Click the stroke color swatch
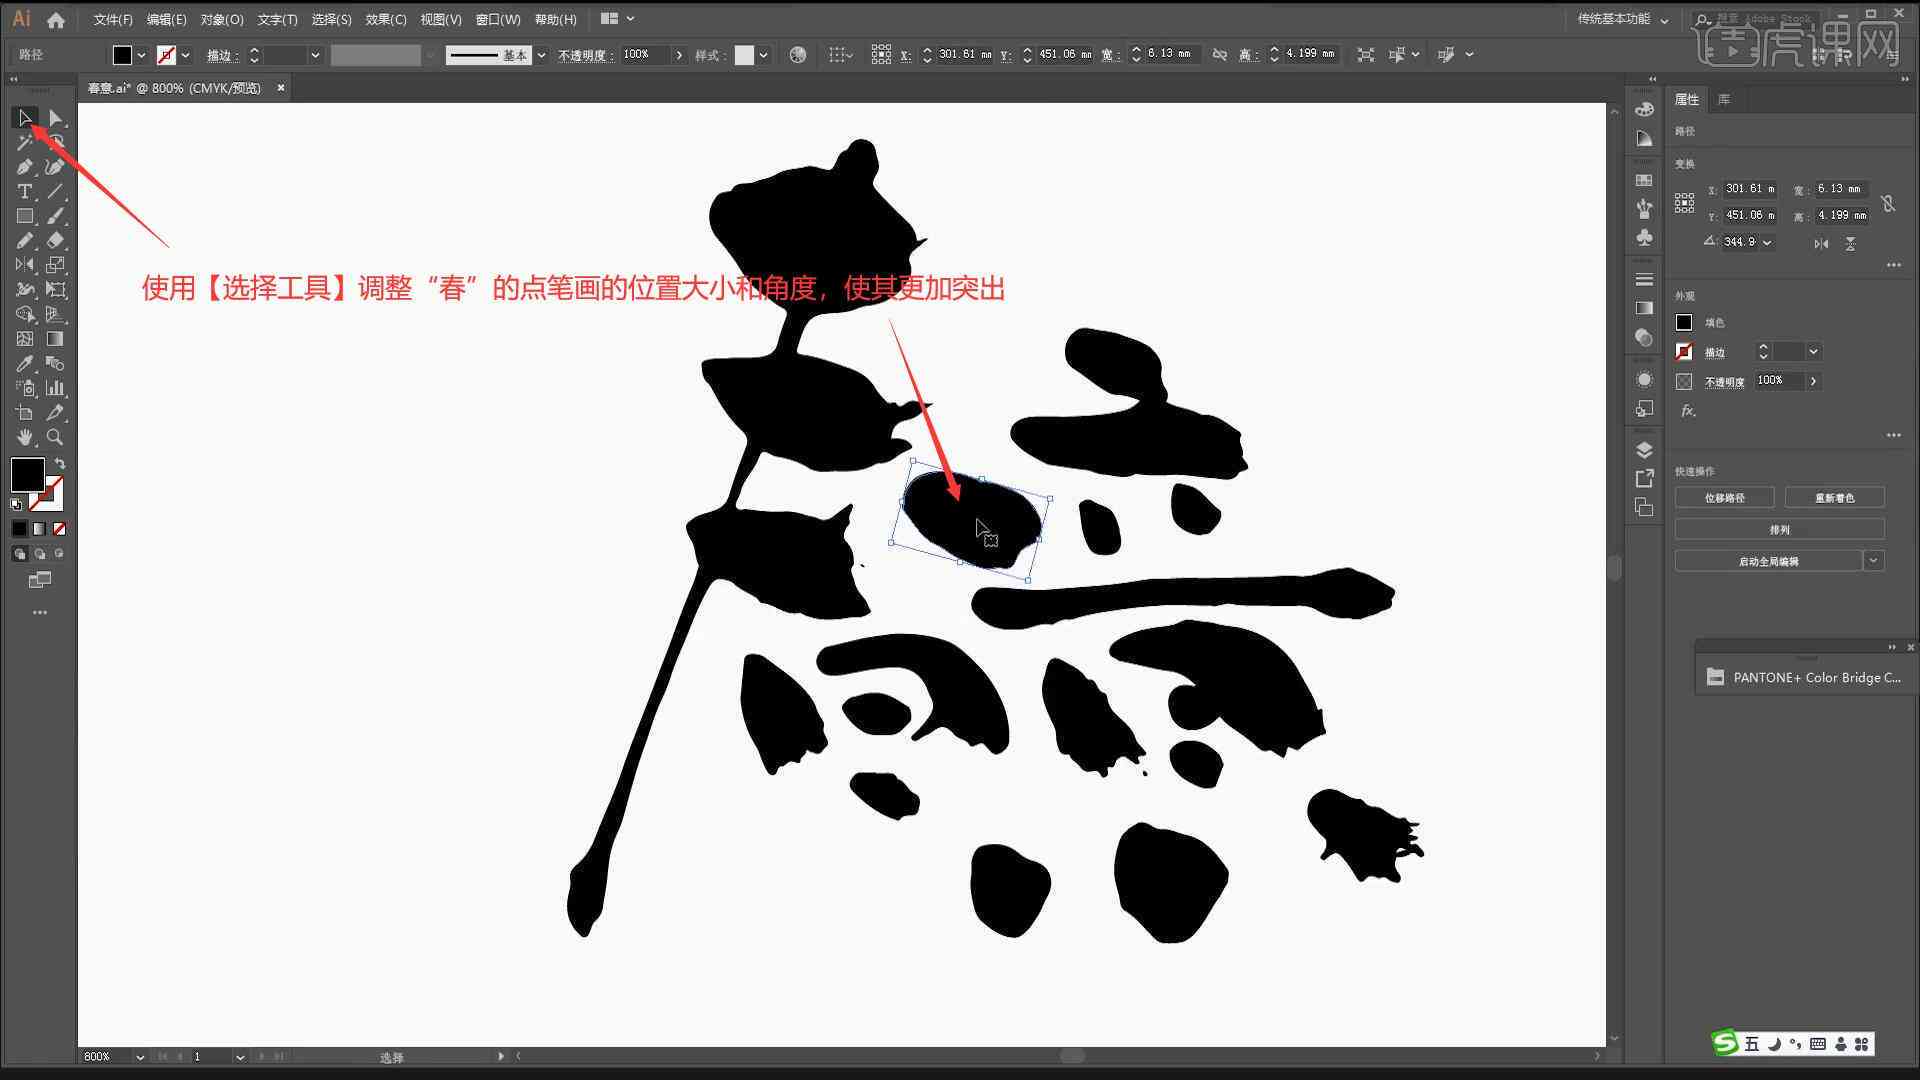This screenshot has height=1080, width=1920. [46, 495]
